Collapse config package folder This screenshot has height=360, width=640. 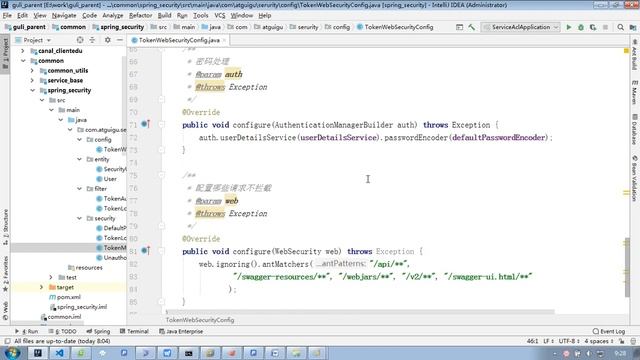80,140
